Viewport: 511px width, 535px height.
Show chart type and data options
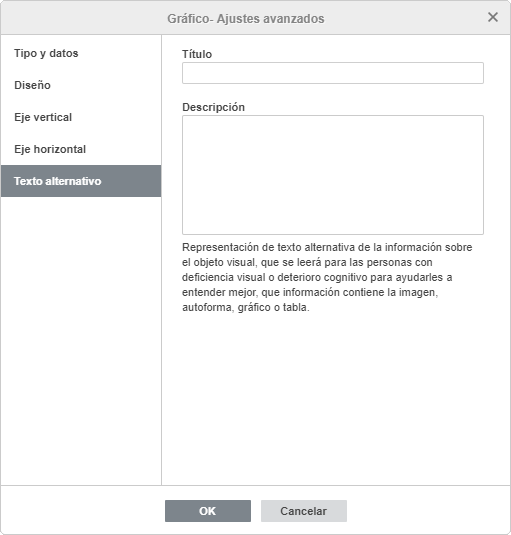(x=81, y=53)
